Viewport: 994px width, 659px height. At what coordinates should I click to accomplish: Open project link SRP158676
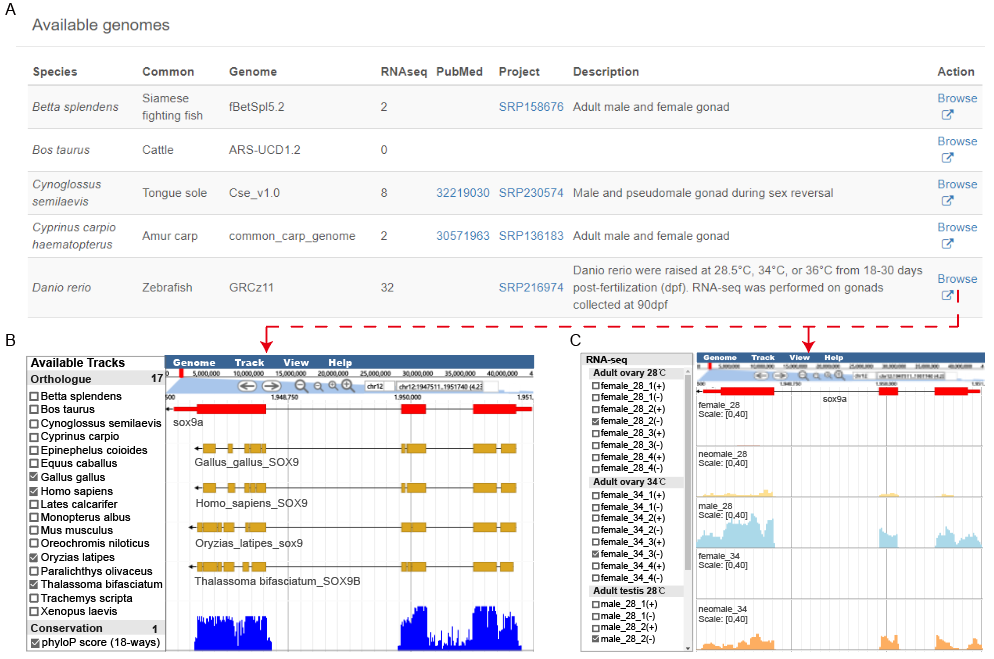tap(531, 107)
